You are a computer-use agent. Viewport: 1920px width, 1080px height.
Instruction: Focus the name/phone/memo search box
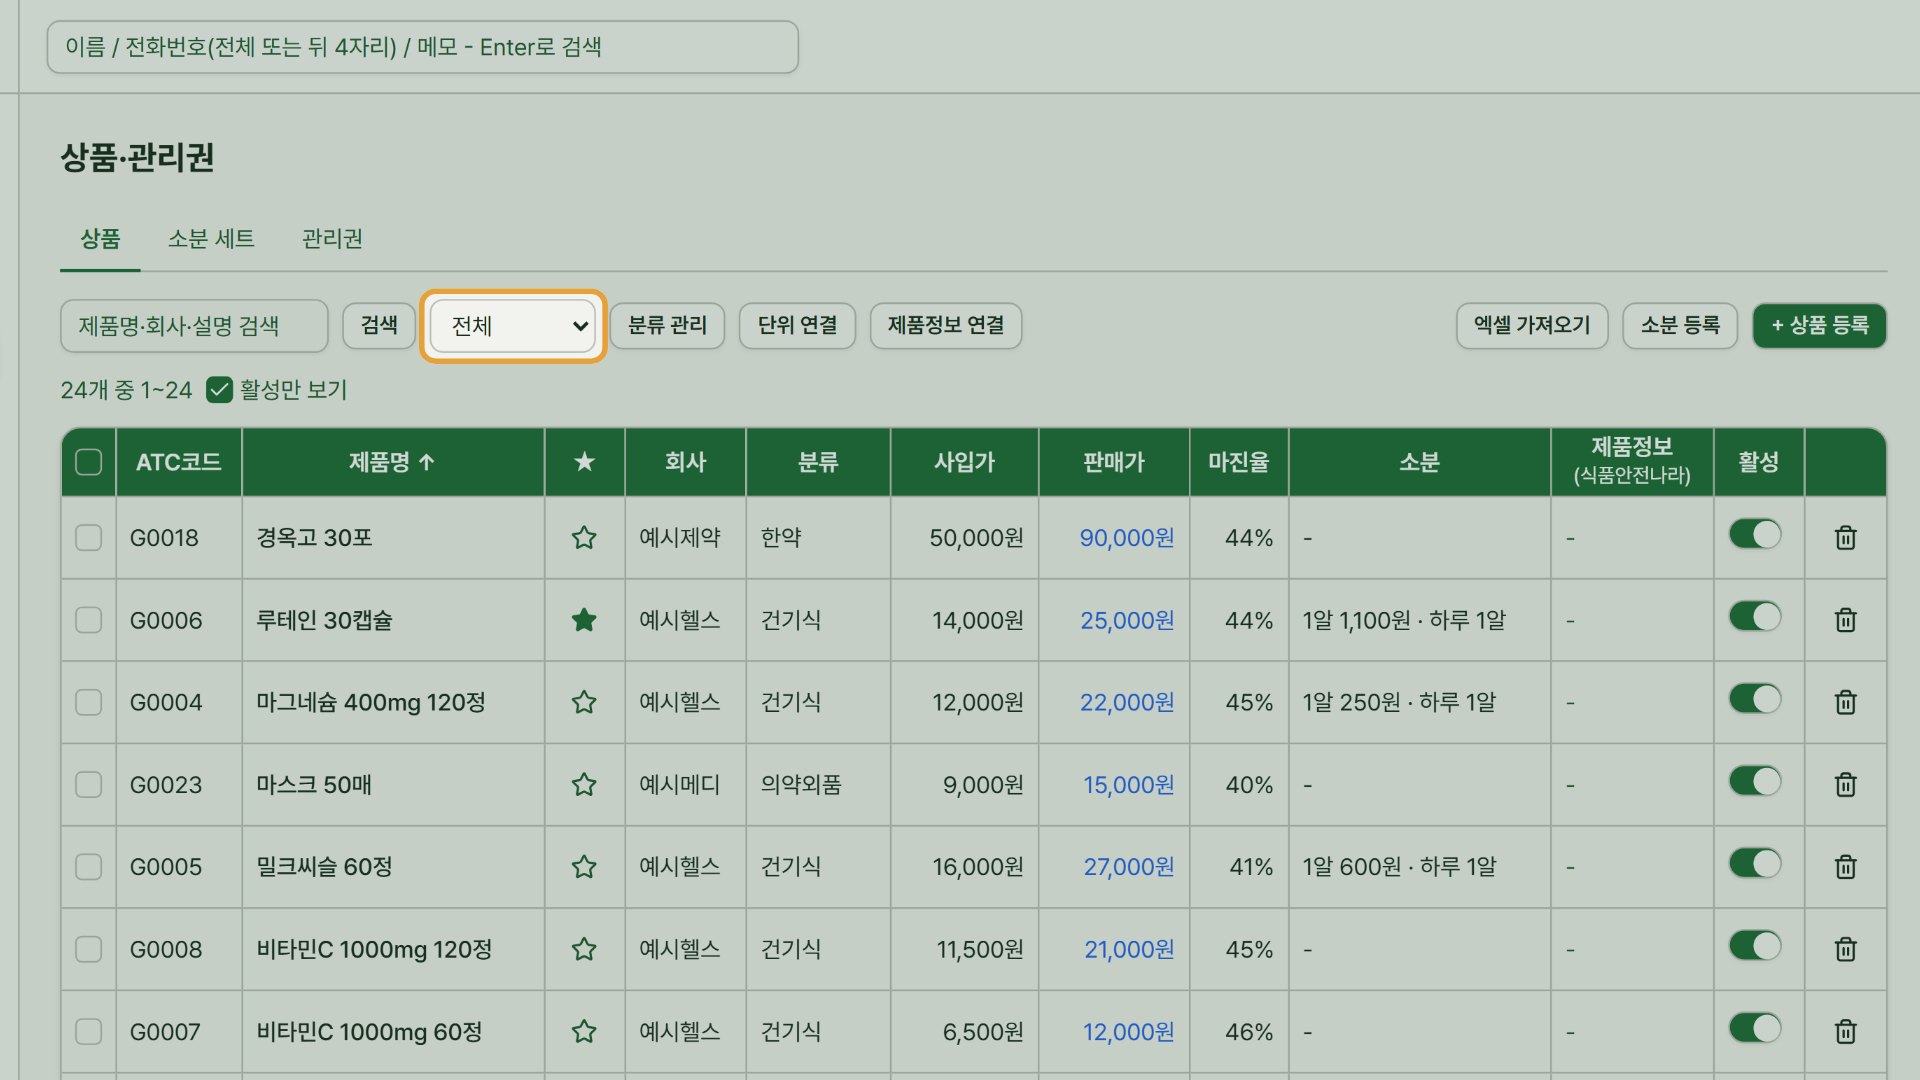pos(422,47)
